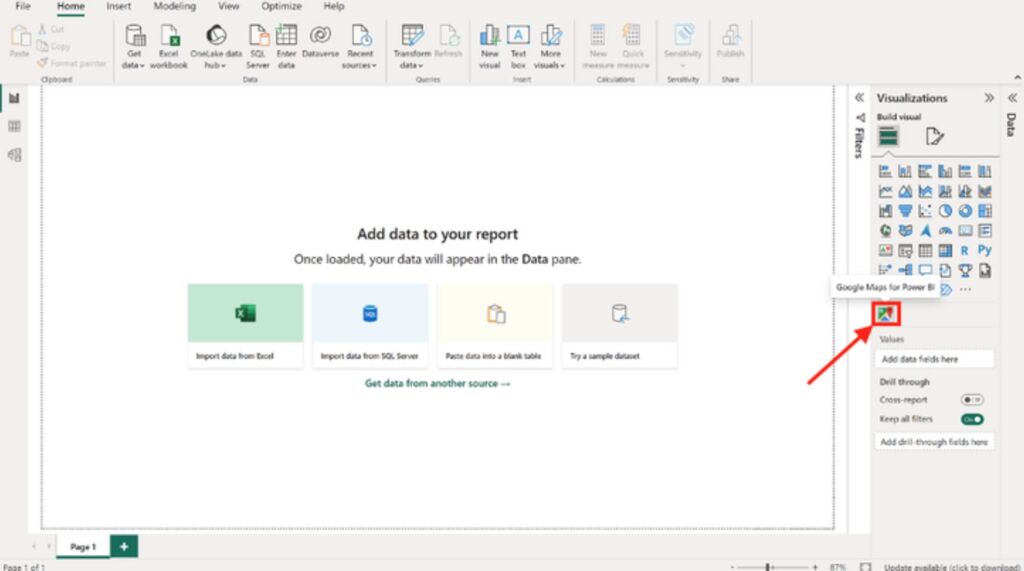Open the Get data dropdown

(x=134, y=59)
